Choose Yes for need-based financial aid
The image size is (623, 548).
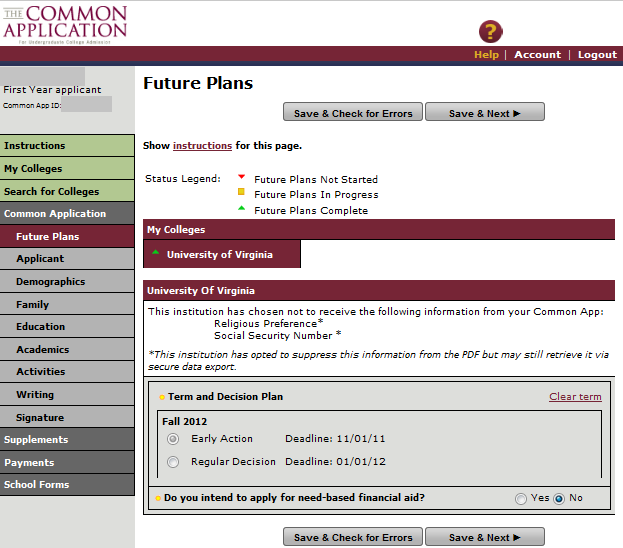tap(520, 498)
